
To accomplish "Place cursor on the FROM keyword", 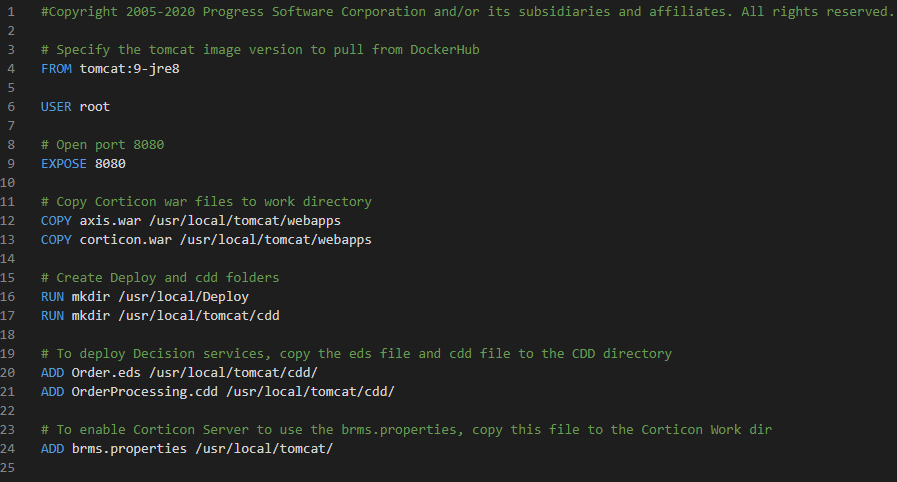I will [56, 68].
